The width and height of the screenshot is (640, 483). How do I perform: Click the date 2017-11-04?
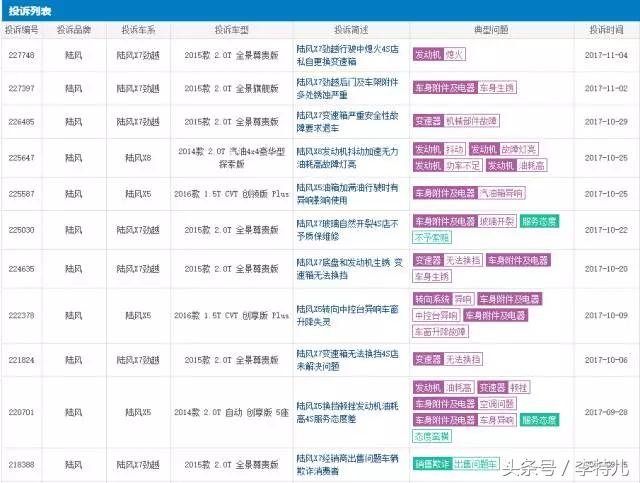(606, 55)
